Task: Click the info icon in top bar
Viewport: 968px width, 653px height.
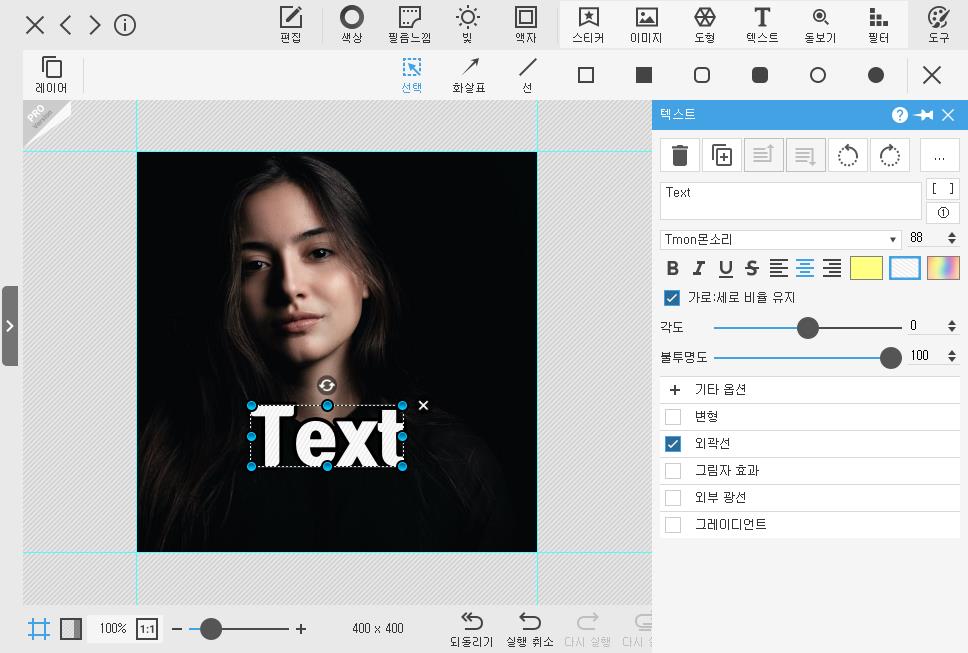Action: coord(125,25)
